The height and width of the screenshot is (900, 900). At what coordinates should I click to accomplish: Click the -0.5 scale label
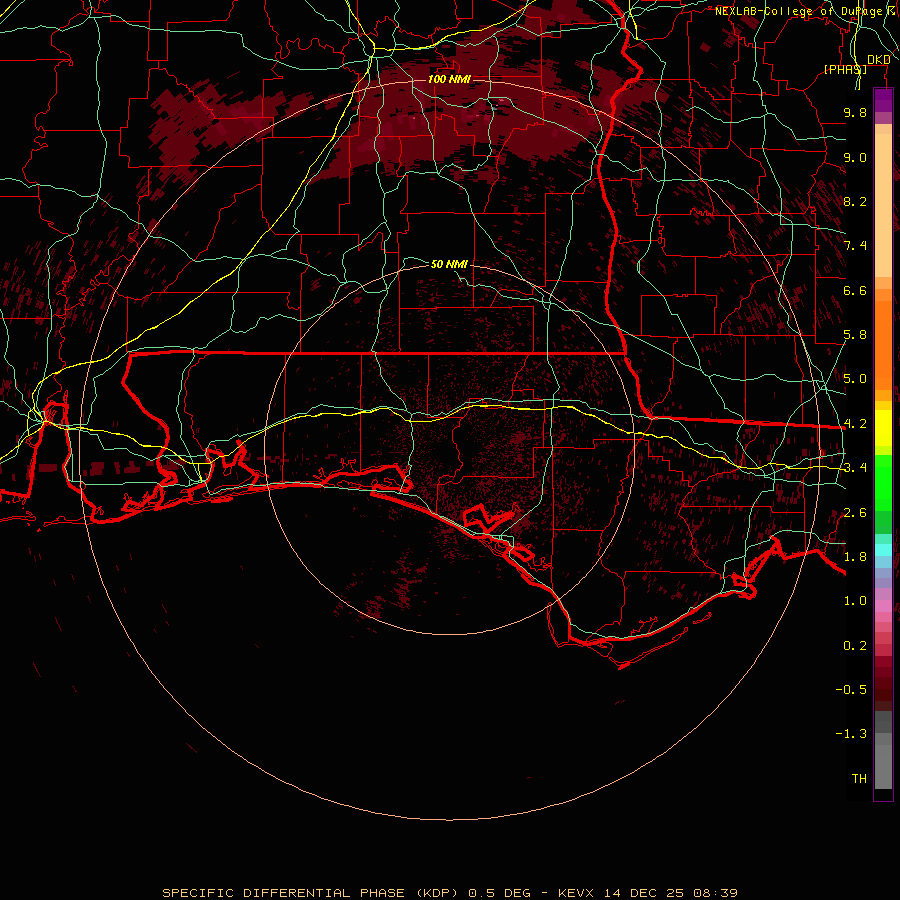851,690
